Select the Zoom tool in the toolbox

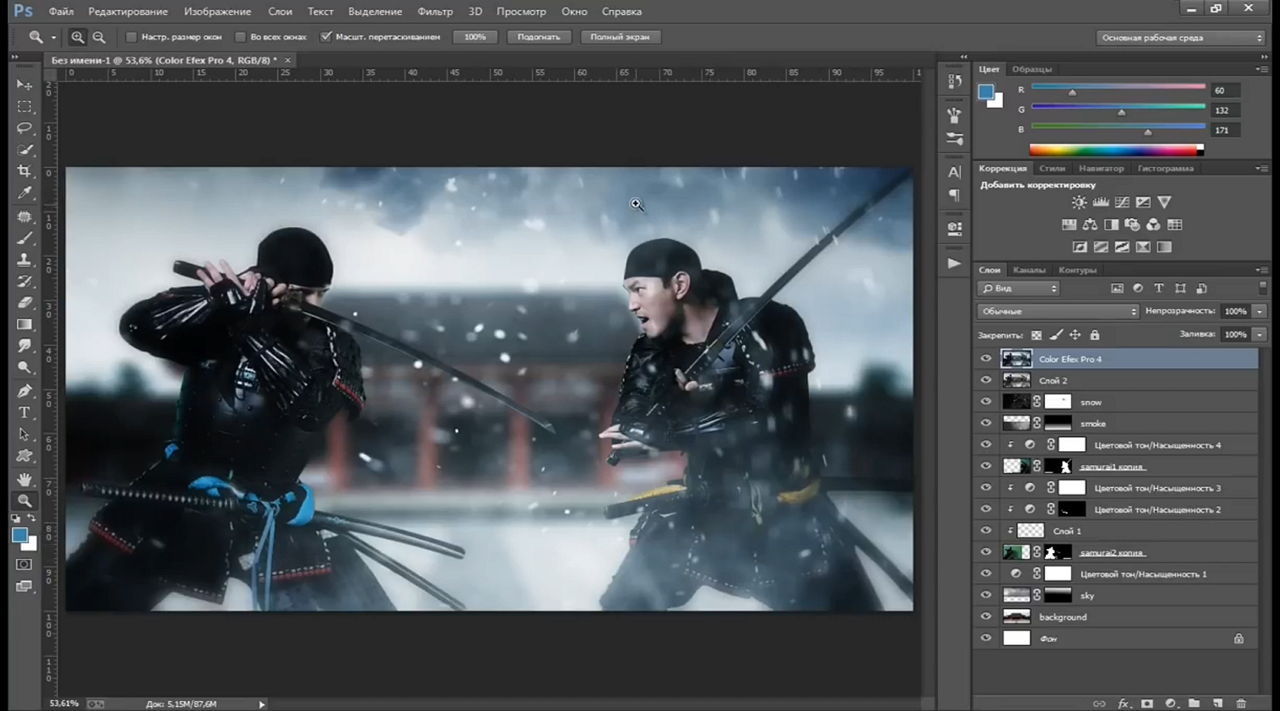click(25, 500)
